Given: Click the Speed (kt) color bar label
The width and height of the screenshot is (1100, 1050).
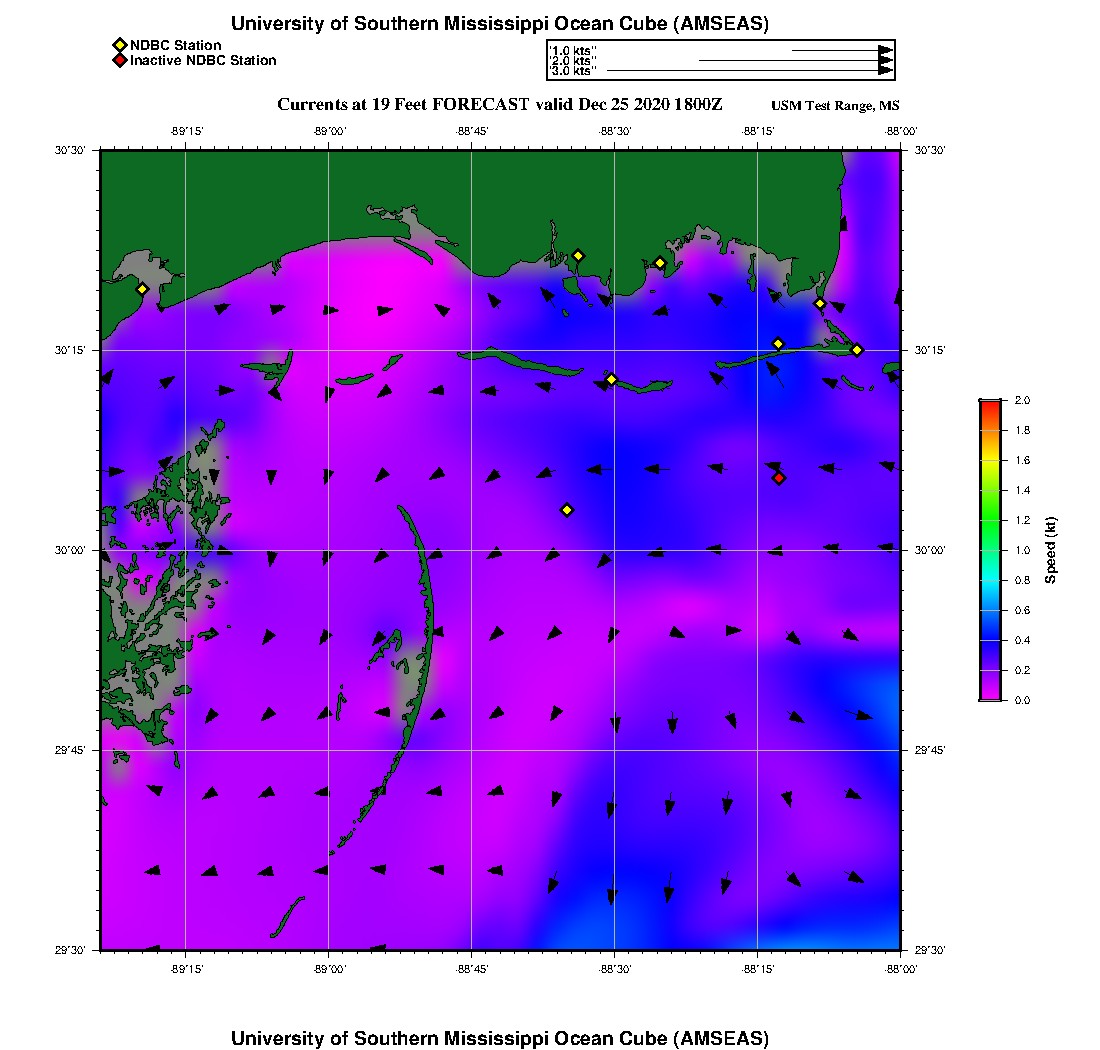Looking at the screenshot, I should point(1050,550).
